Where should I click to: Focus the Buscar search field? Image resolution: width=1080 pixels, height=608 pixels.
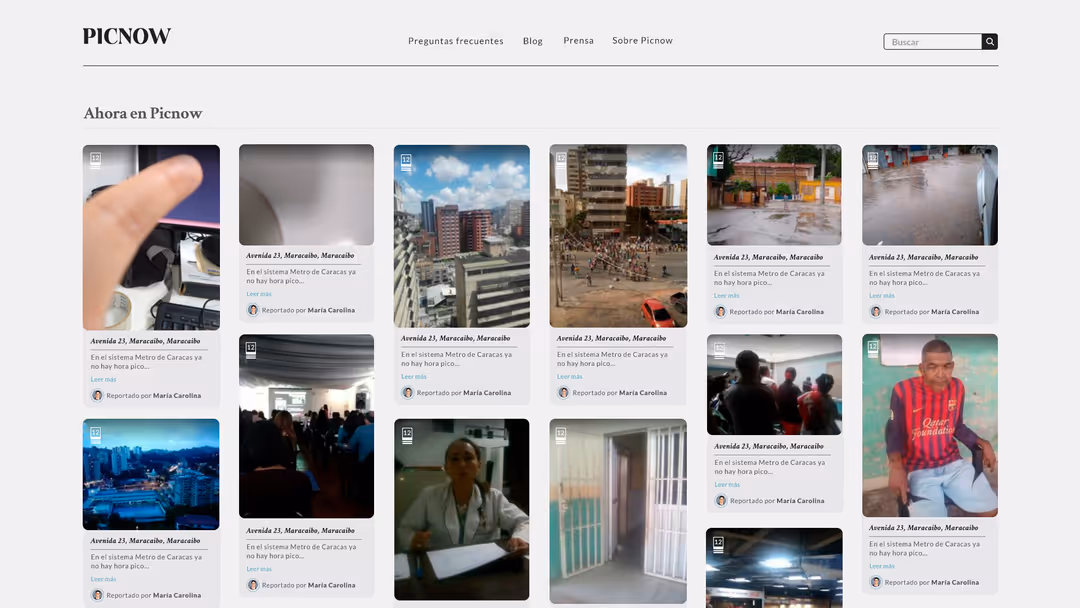click(932, 42)
